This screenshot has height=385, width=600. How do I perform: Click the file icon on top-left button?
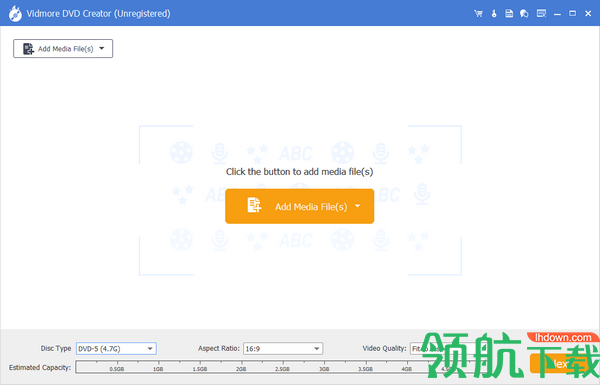[x=28, y=49]
